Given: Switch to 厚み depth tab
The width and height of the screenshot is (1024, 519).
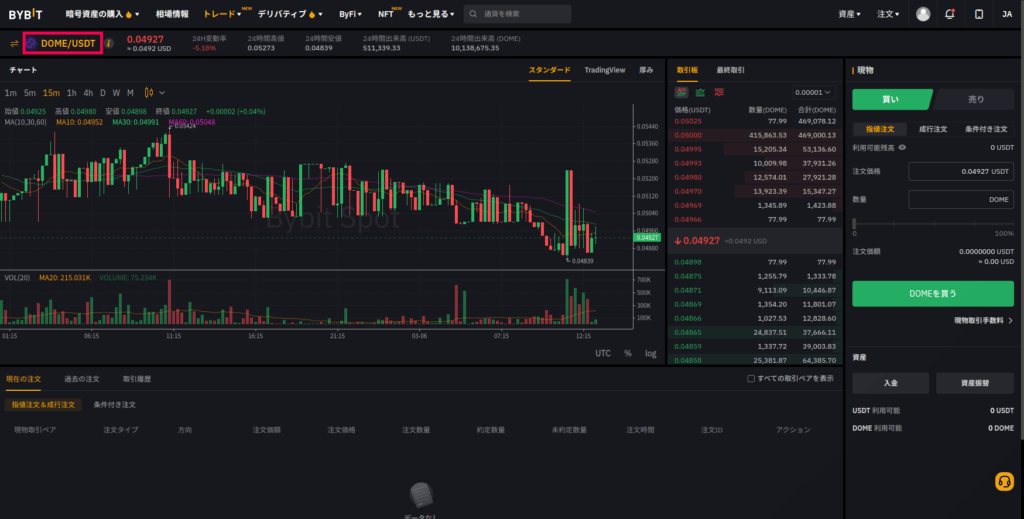Looking at the screenshot, I should coord(646,70).
